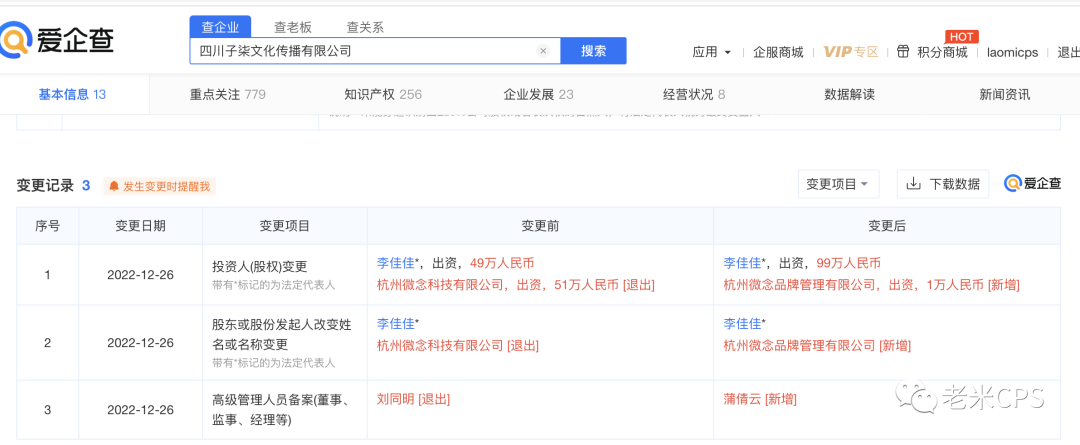Expand the 变更项目 filter dropdown
Screen dimensions: 1080x445
point(838,184)
